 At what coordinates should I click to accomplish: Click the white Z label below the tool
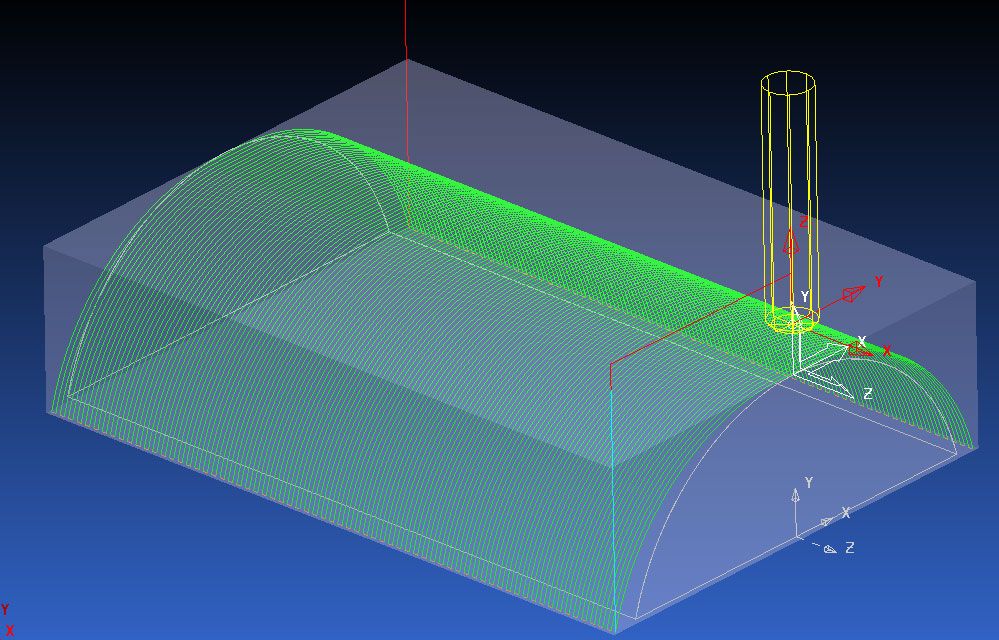click(868, 394)
